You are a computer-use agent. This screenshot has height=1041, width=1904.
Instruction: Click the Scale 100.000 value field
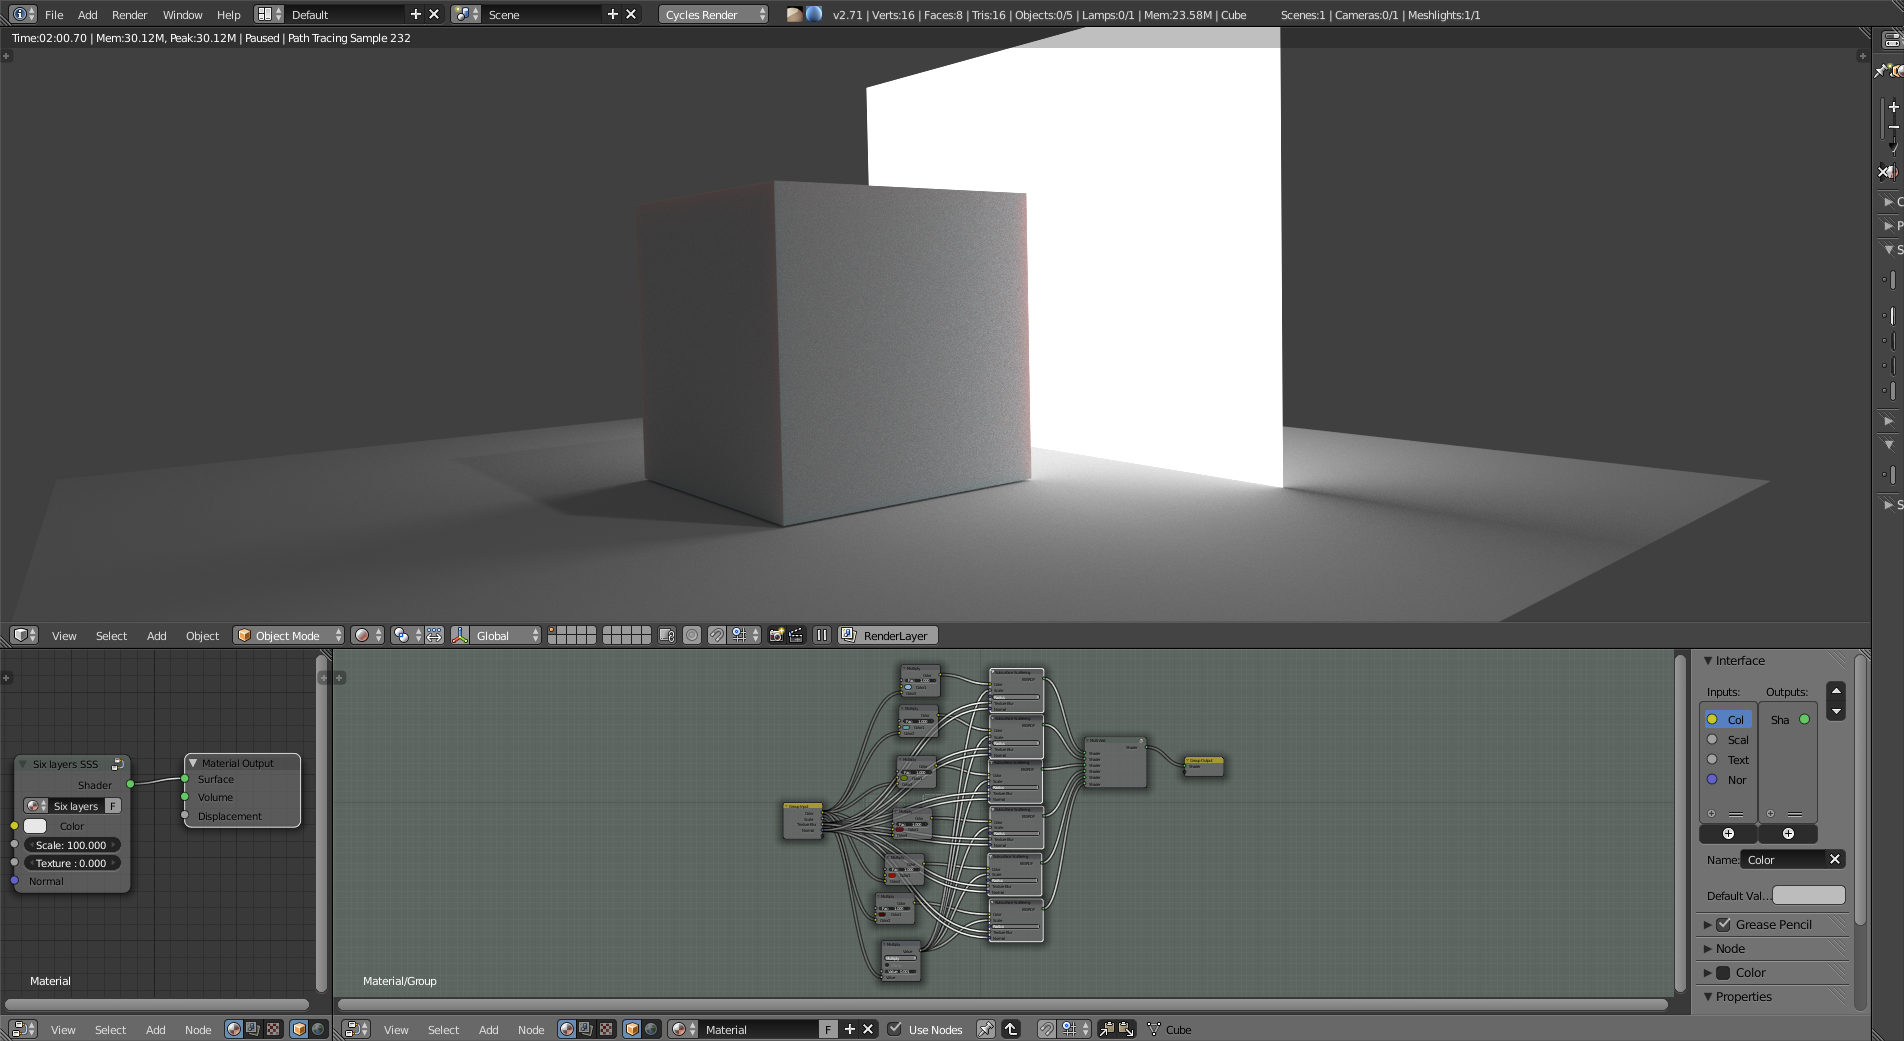pyautogui.click(x=71, y=845)
